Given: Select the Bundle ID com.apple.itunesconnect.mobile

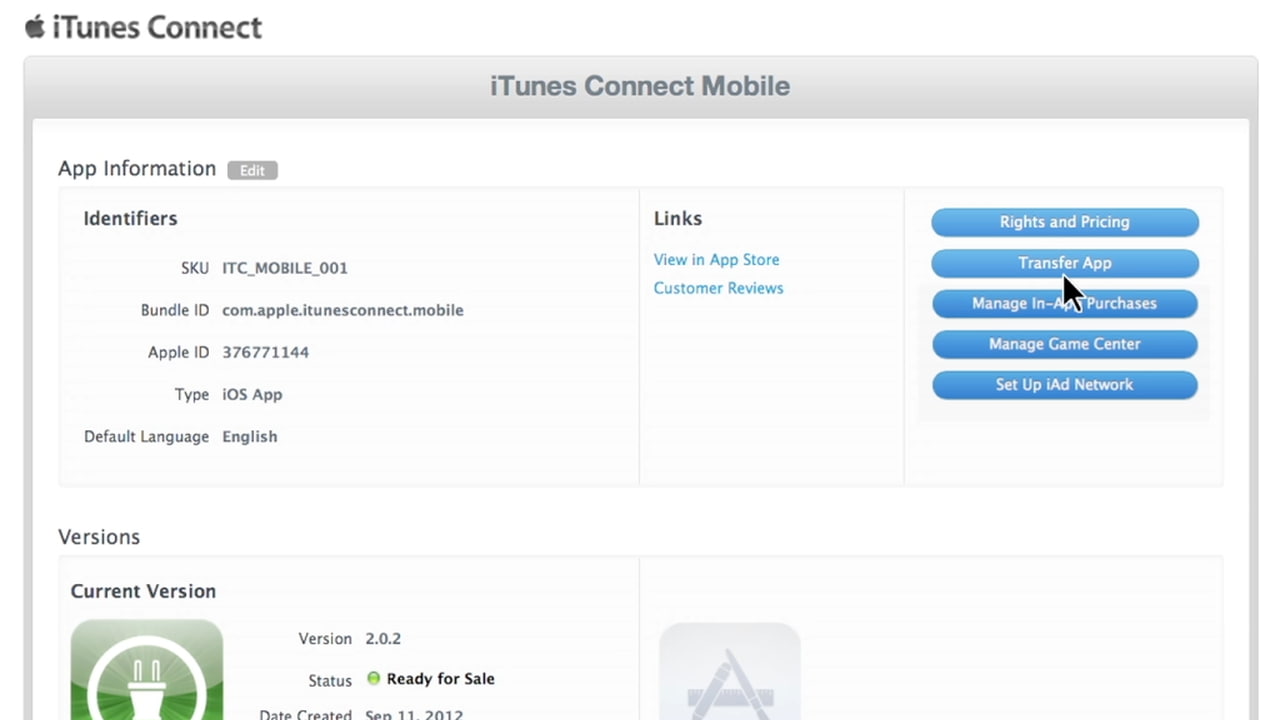Looking at the screenshot, I should 343,310.
